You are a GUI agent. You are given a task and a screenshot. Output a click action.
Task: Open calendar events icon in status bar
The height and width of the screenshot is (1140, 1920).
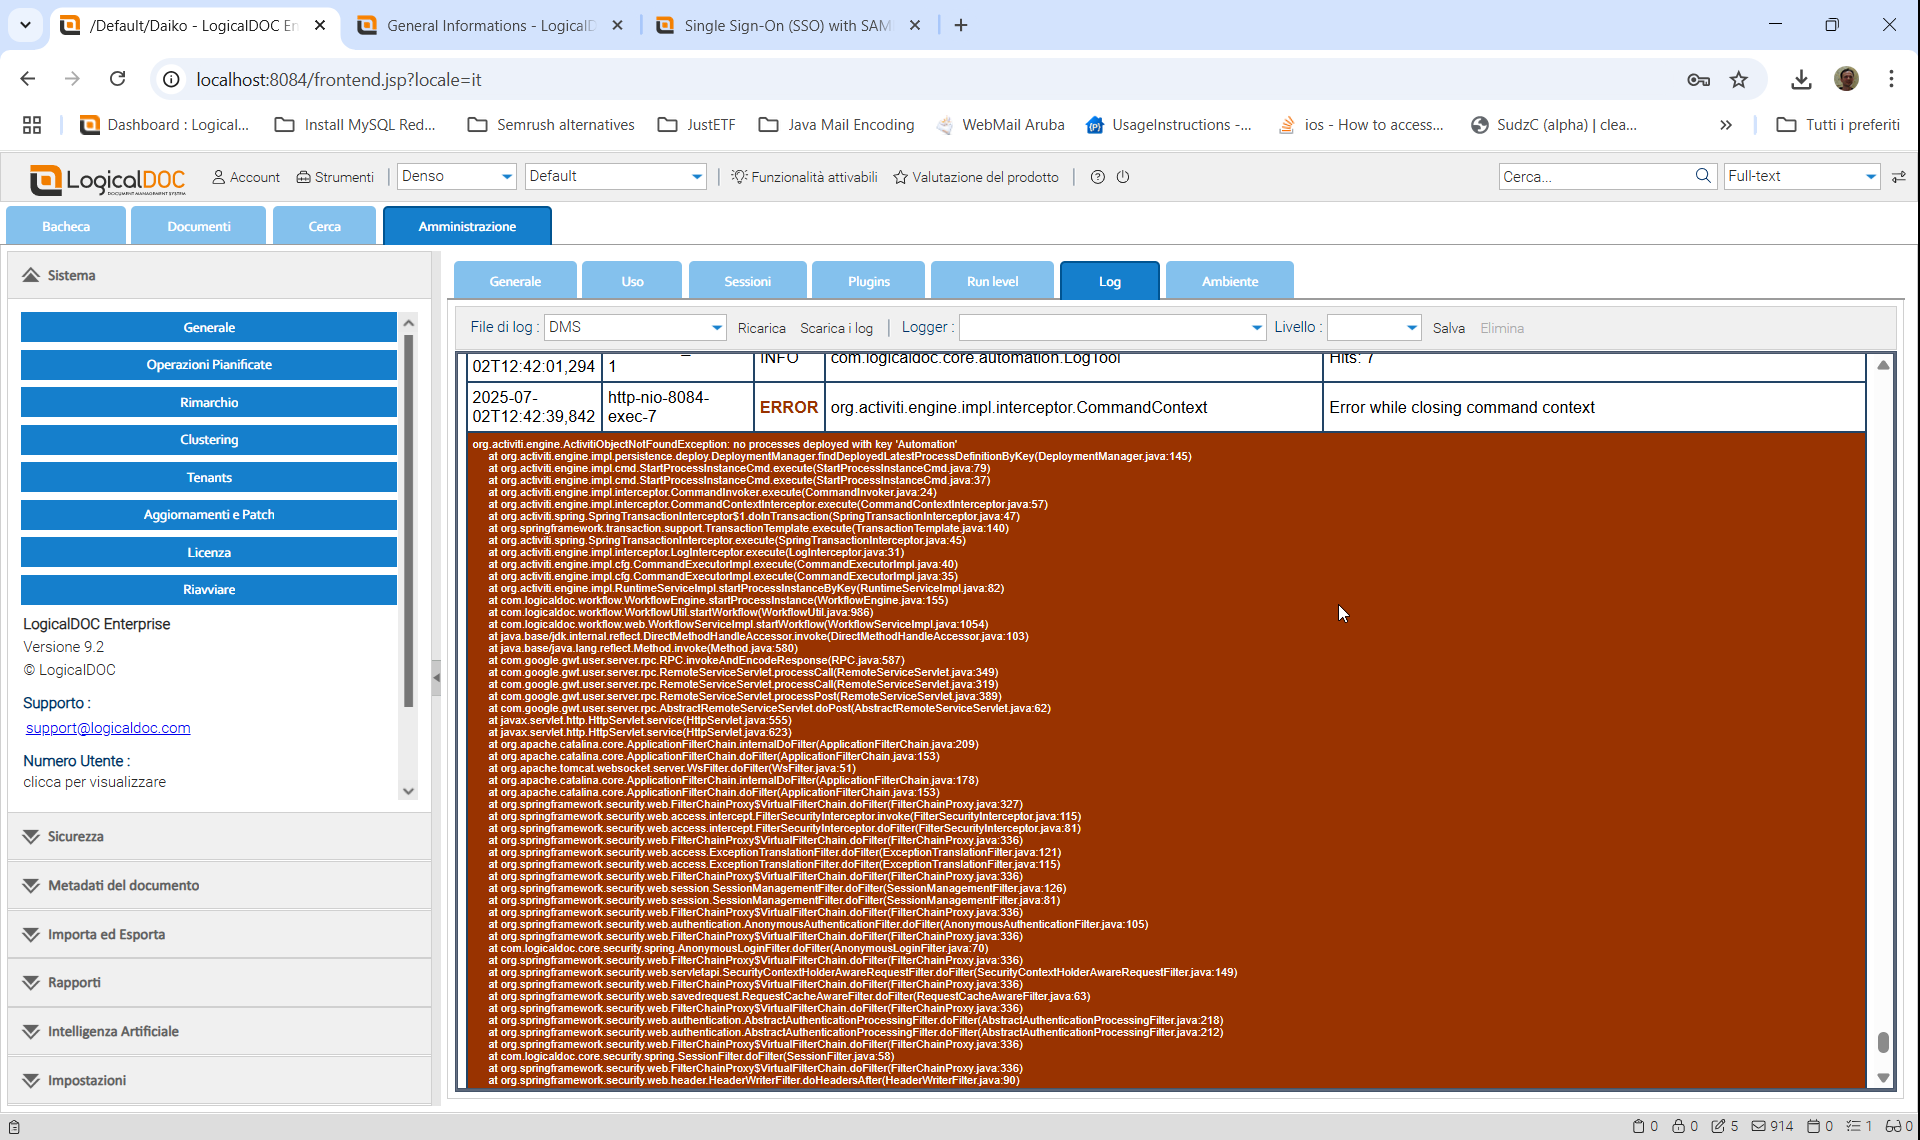(x=1814, y=1126)
